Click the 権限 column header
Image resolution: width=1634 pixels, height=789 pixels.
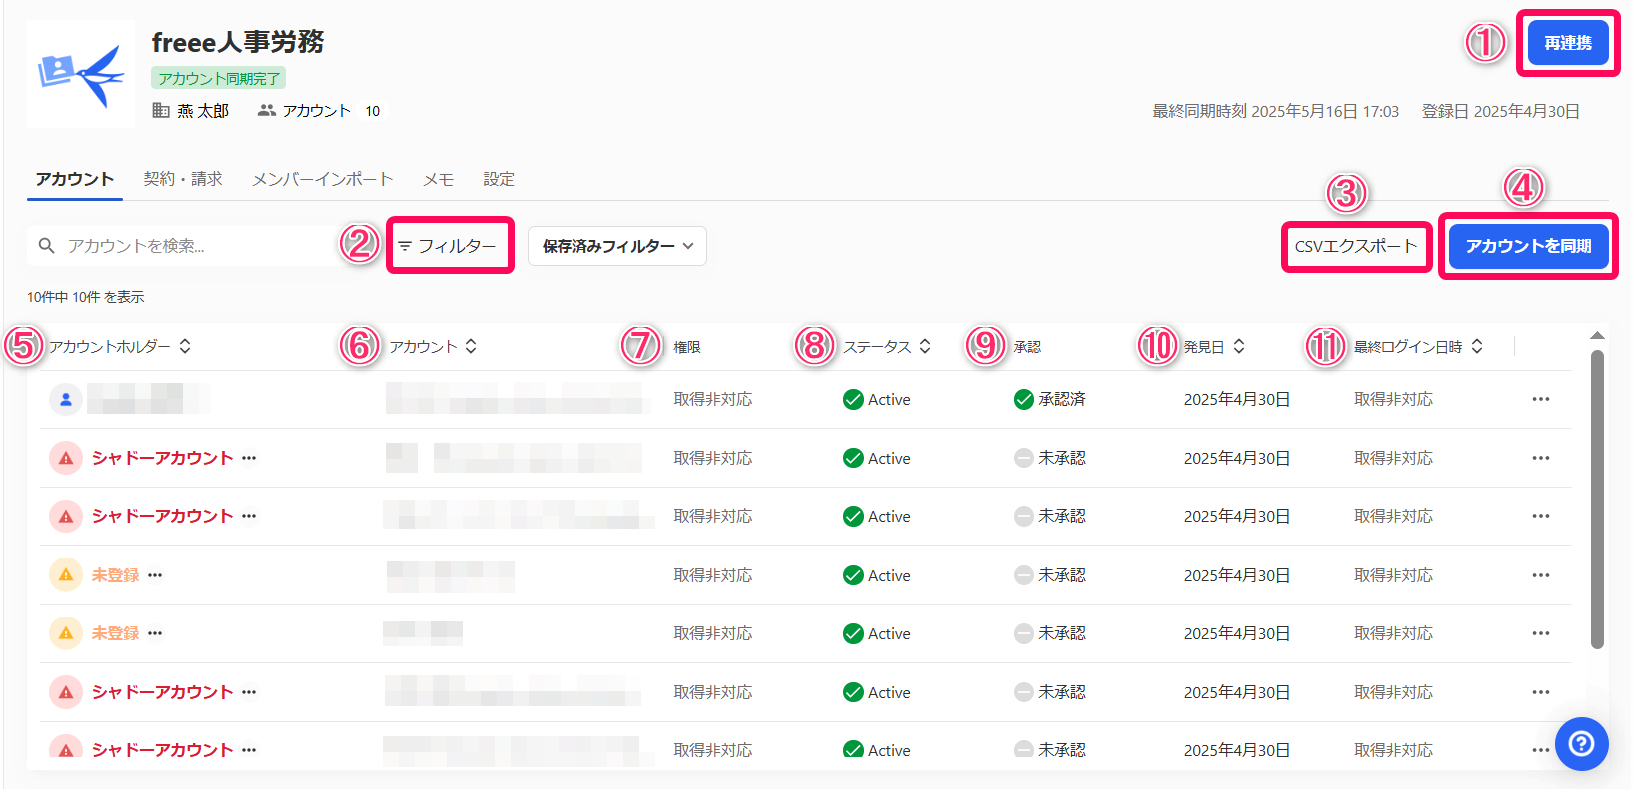pos(687,347)
